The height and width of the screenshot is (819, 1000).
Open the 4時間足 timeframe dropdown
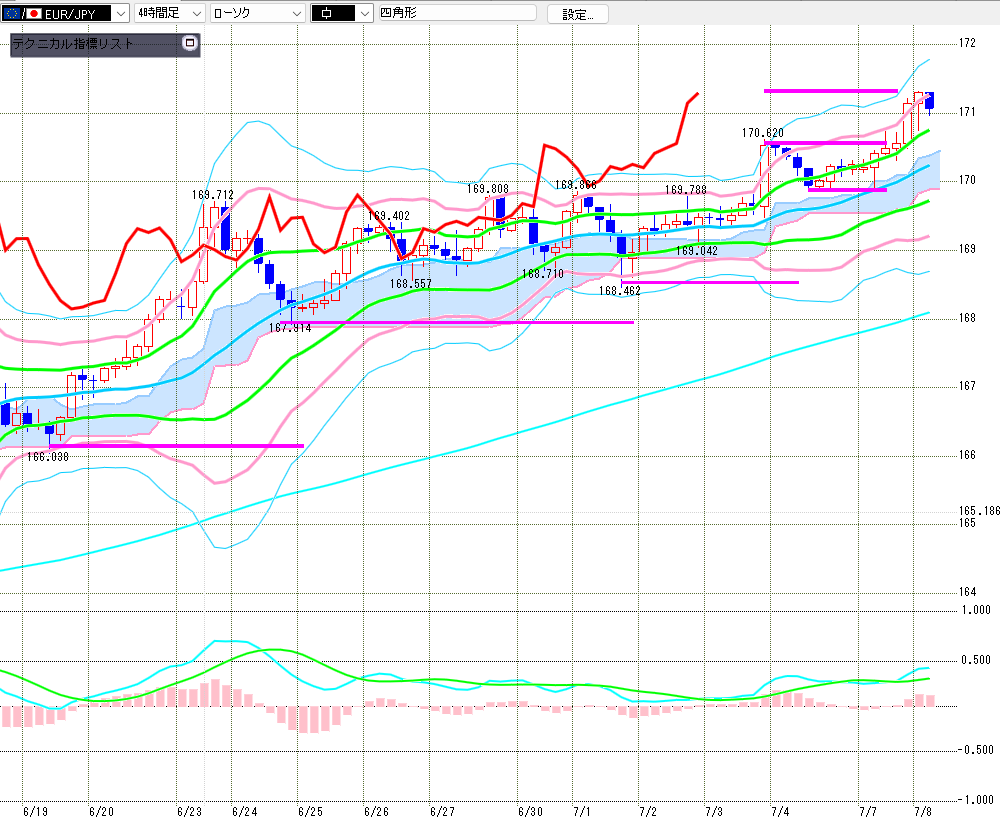pyautogui.click(x=170, y=13)
